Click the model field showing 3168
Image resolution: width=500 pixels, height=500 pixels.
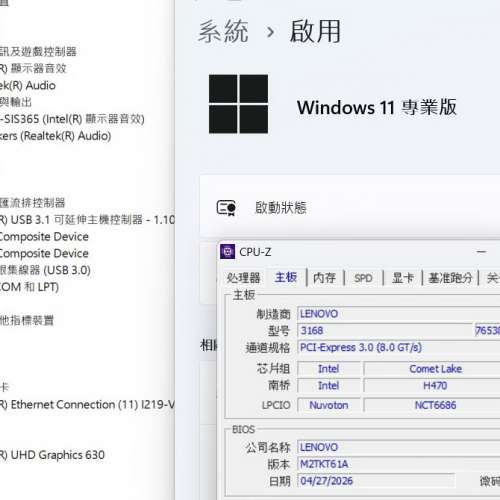(385, 330)
